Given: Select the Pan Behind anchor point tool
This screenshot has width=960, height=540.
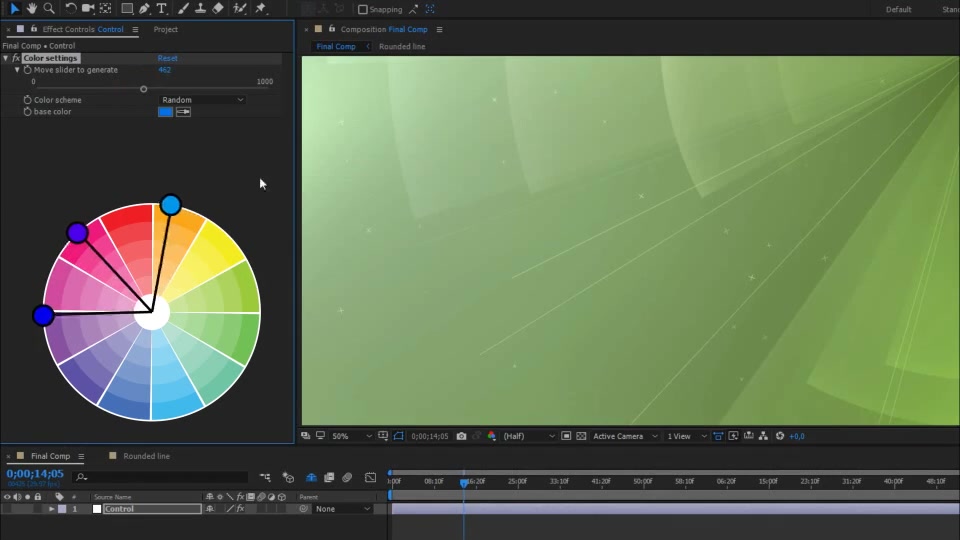Looking at the screenshot, I should coord(105,9).
